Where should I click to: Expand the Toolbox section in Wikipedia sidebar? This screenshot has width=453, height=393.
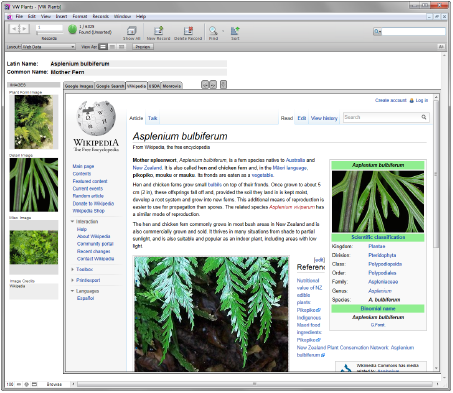(72, 269)
